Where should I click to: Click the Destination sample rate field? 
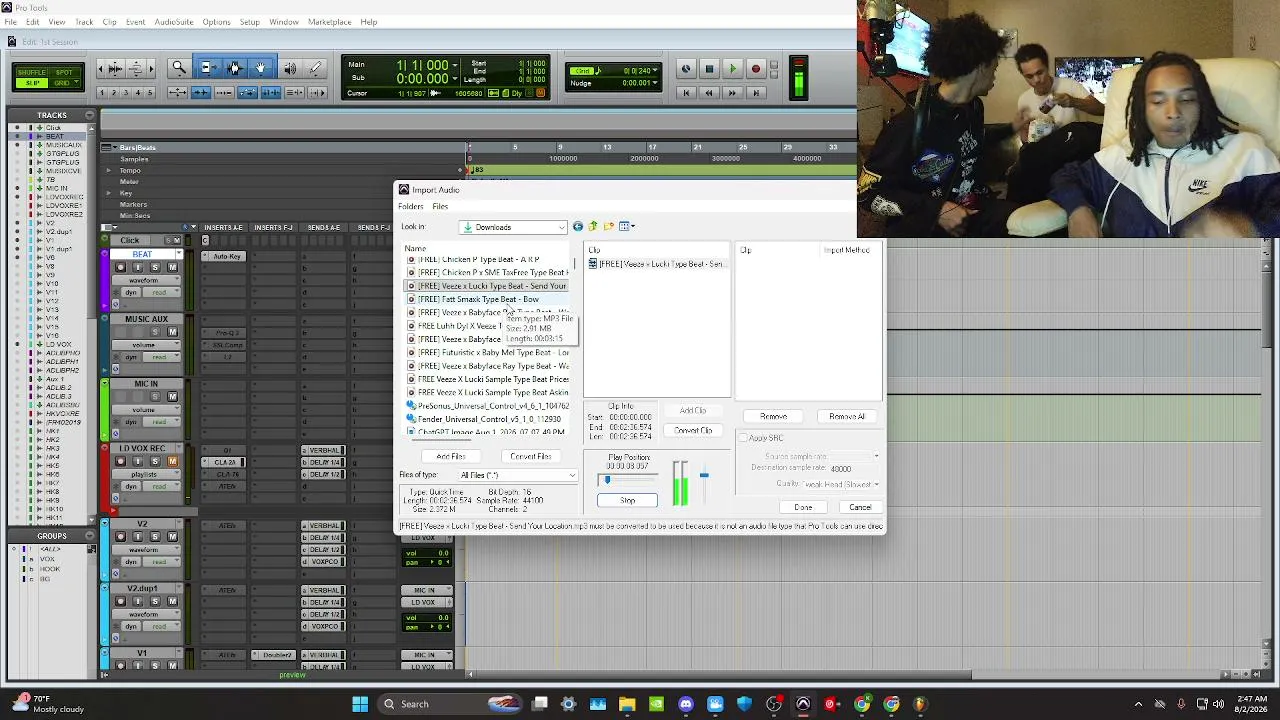(x=856, y=469)
